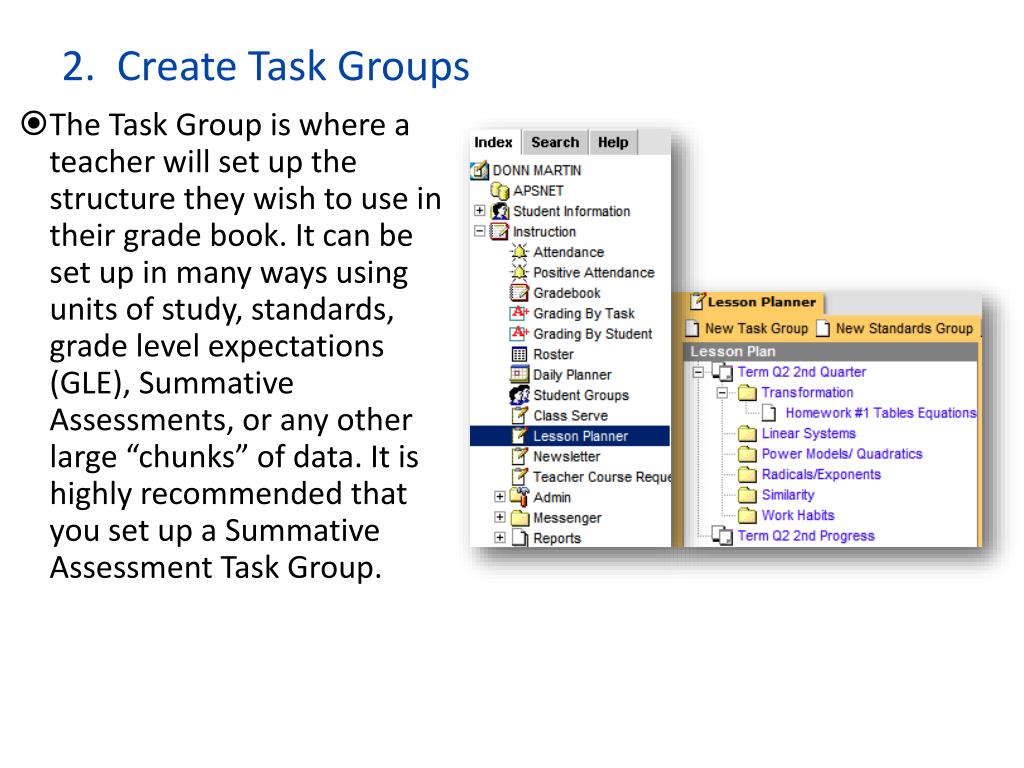
Task: Click the Daily Planner text entry
Action: [x=572, y=375]
